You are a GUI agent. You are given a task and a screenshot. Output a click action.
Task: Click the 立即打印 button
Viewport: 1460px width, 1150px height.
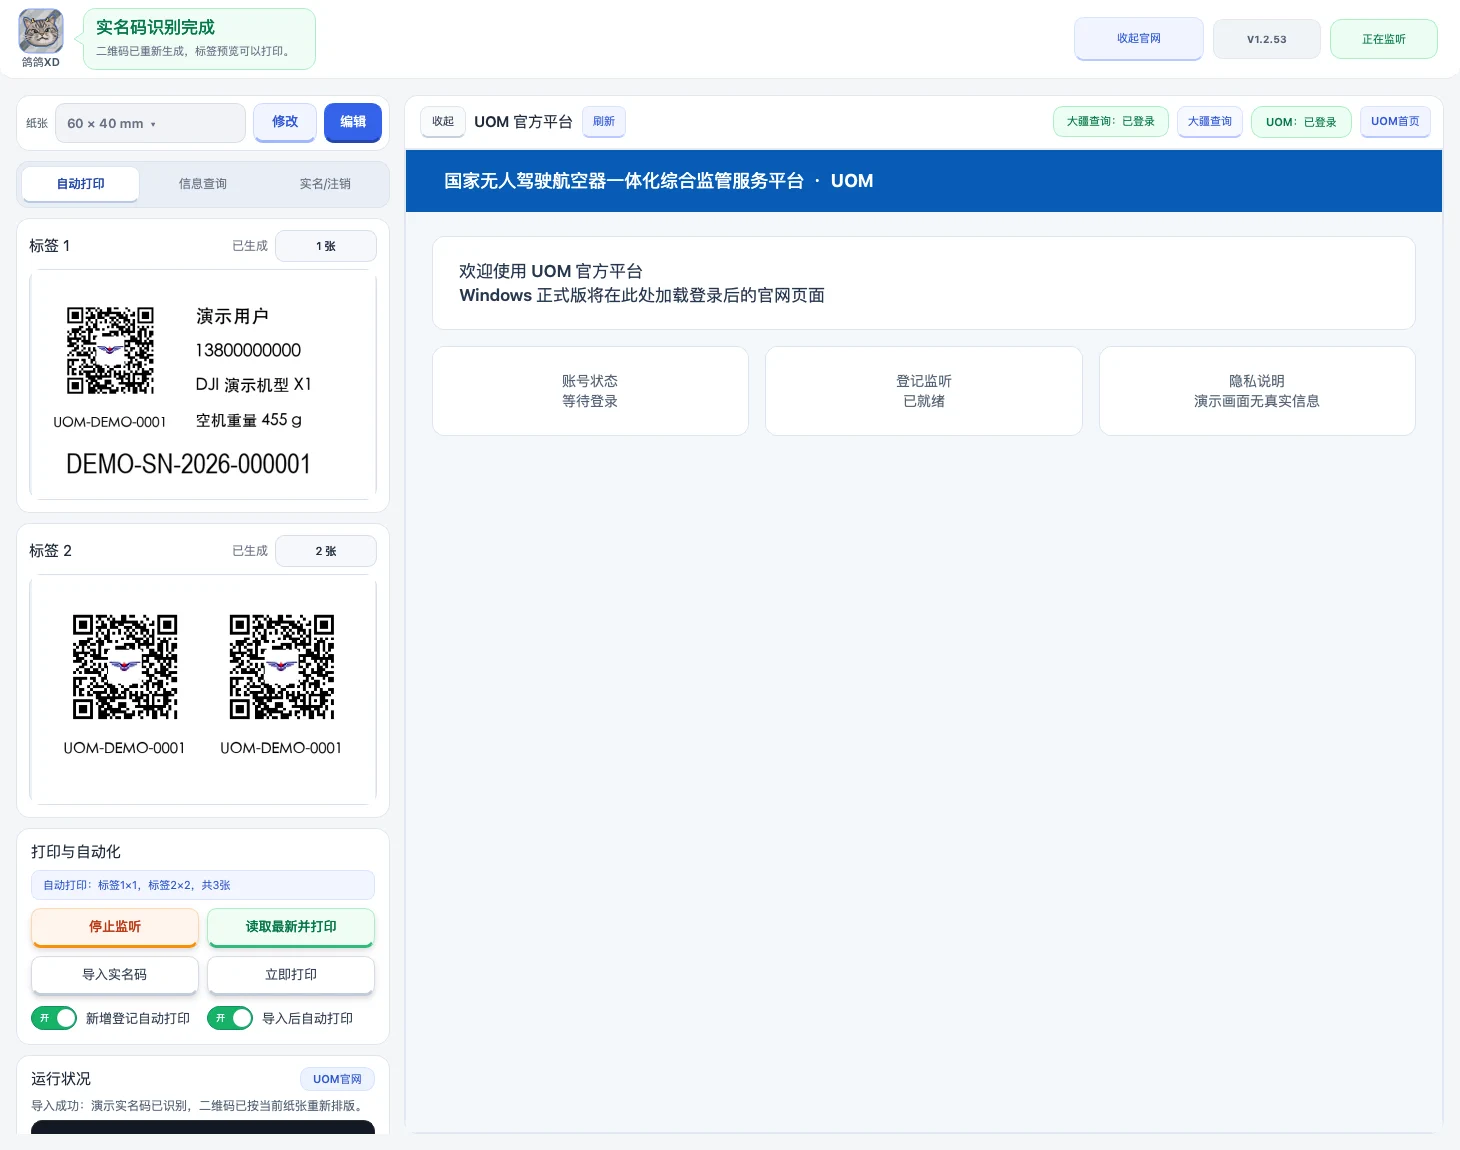pyautogui.click(x=291, y=975)
